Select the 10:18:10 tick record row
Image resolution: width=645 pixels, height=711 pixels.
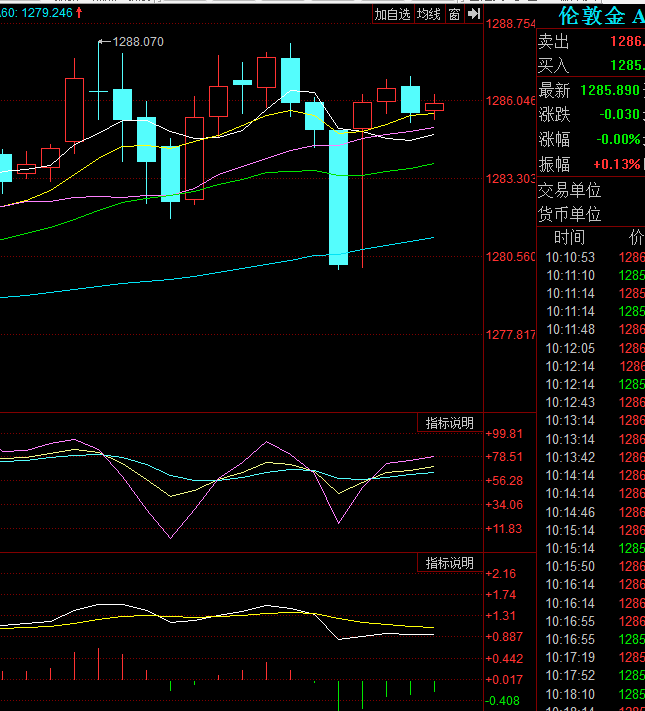pyautogui.click(x=591, y=694)
